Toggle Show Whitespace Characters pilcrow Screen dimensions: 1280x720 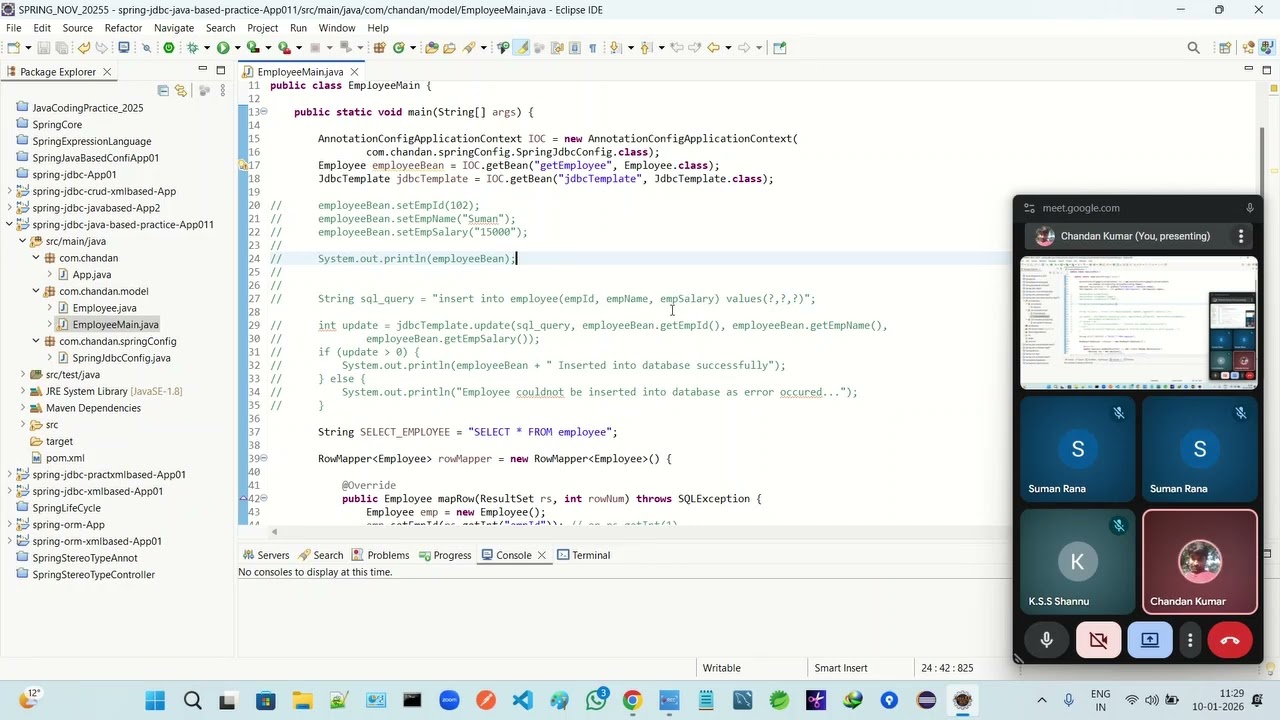tap(592, 47)
